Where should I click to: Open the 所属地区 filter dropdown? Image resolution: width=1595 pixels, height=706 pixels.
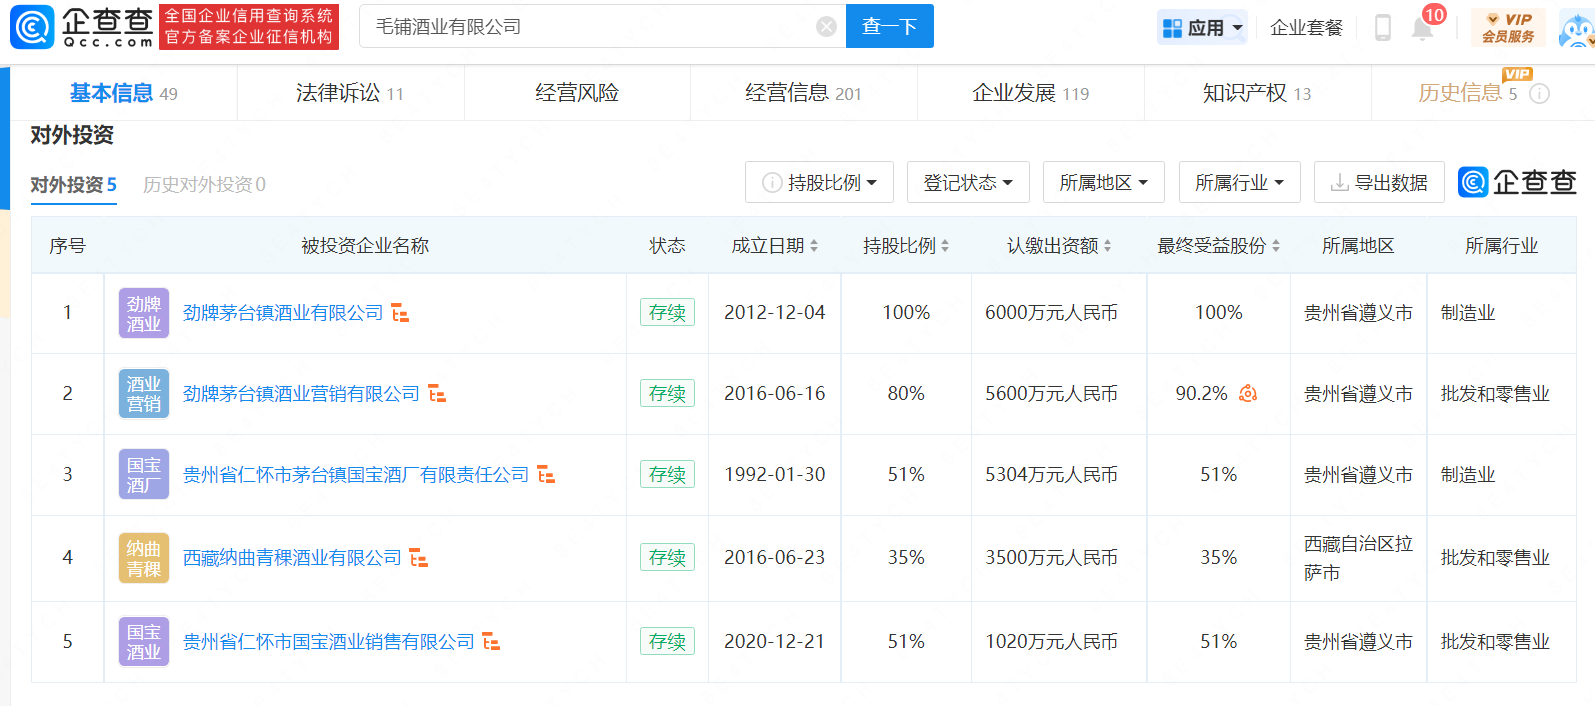pyautogui.click(x=1103, y=182)
